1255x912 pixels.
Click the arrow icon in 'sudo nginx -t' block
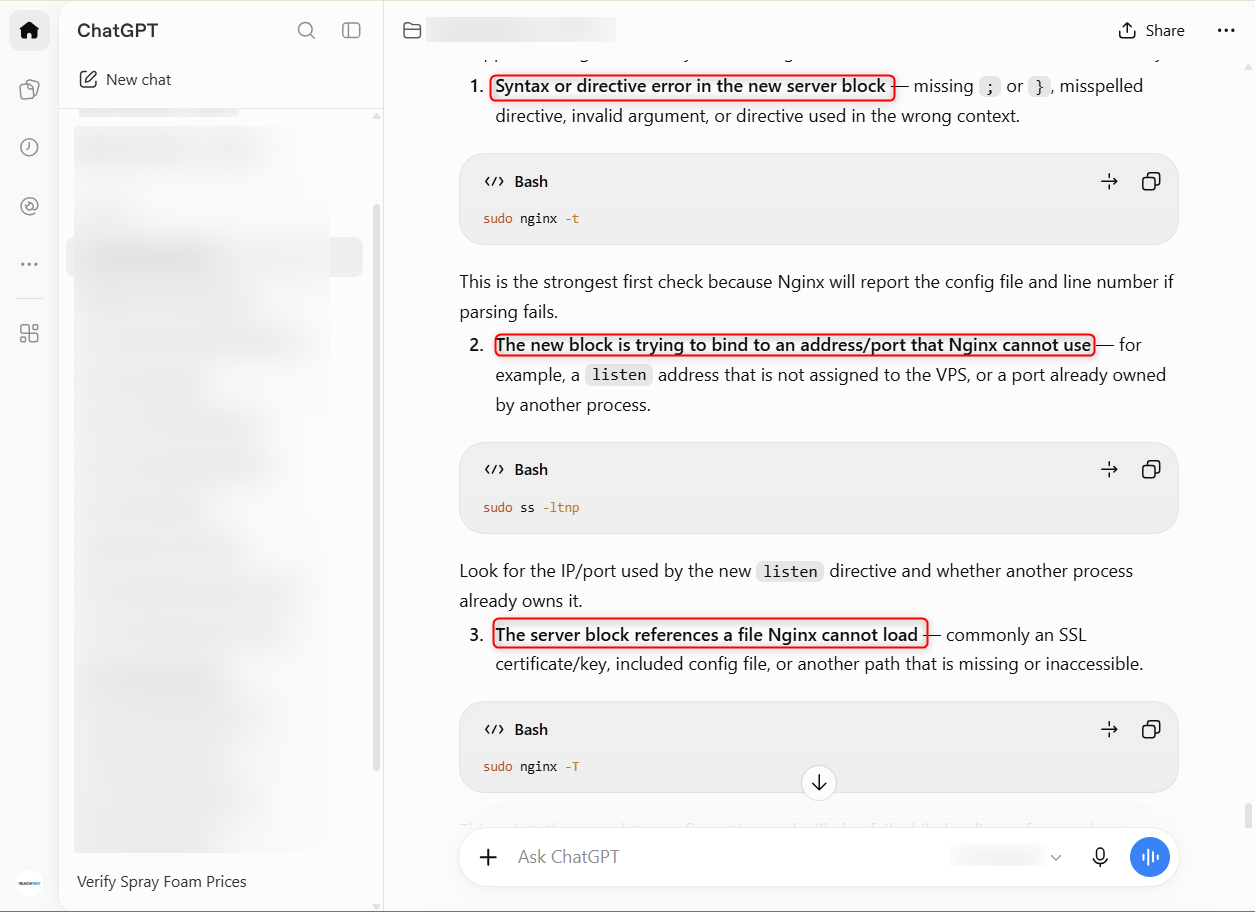[1109, 182]
